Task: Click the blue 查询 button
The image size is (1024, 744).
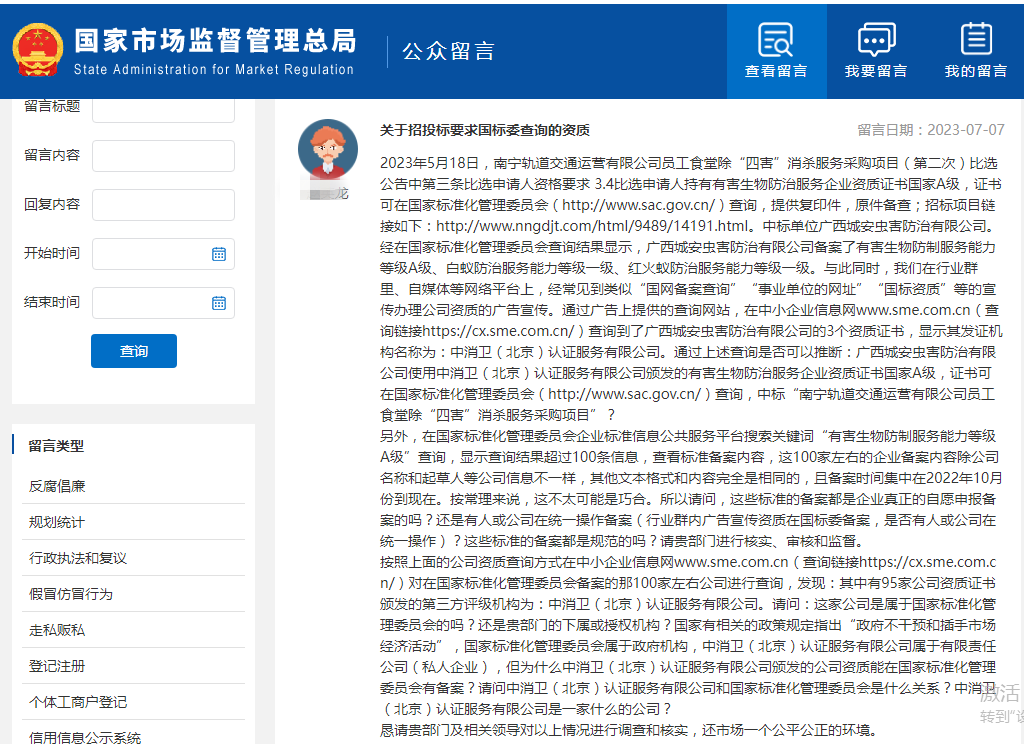Action: click(134, 351)
